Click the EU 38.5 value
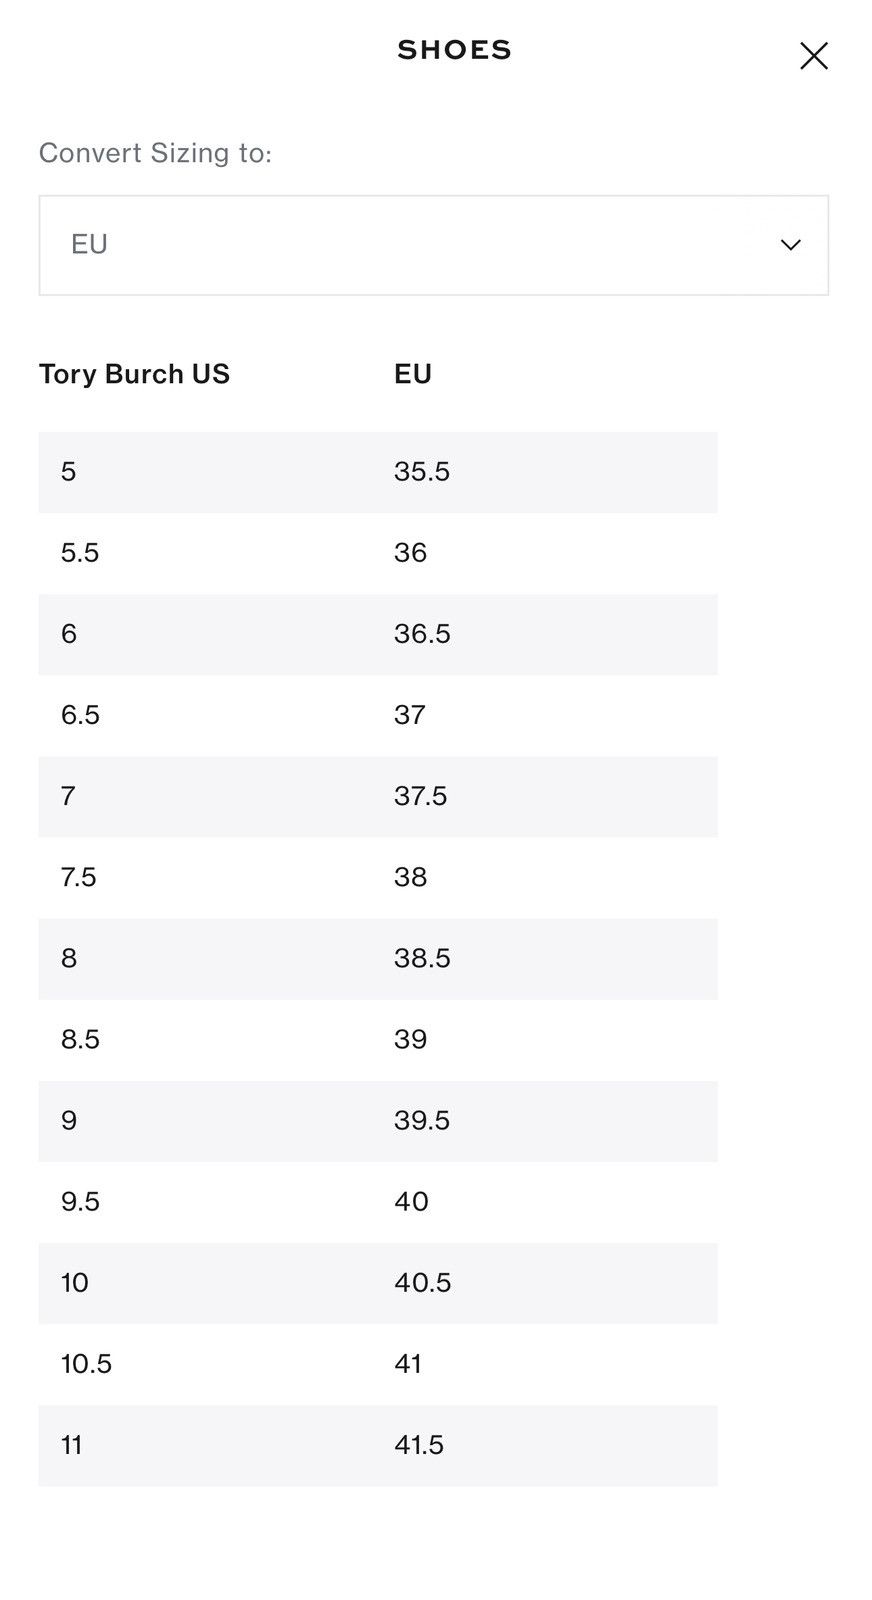Screen dimensions: 872x1600 pos(422,958)
